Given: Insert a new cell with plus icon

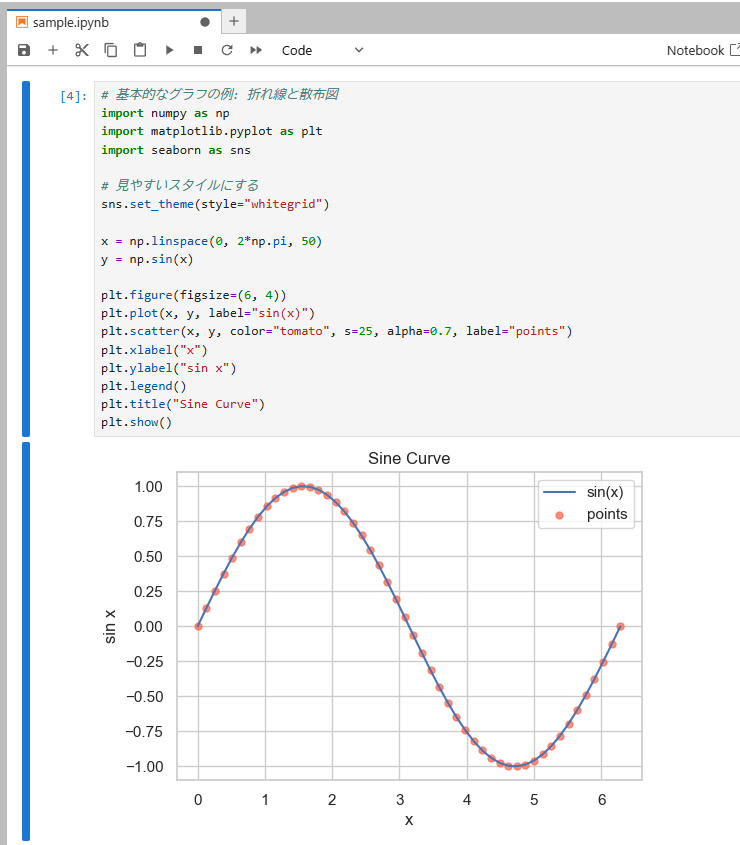Looking at the screenshot, I should 53,50.
